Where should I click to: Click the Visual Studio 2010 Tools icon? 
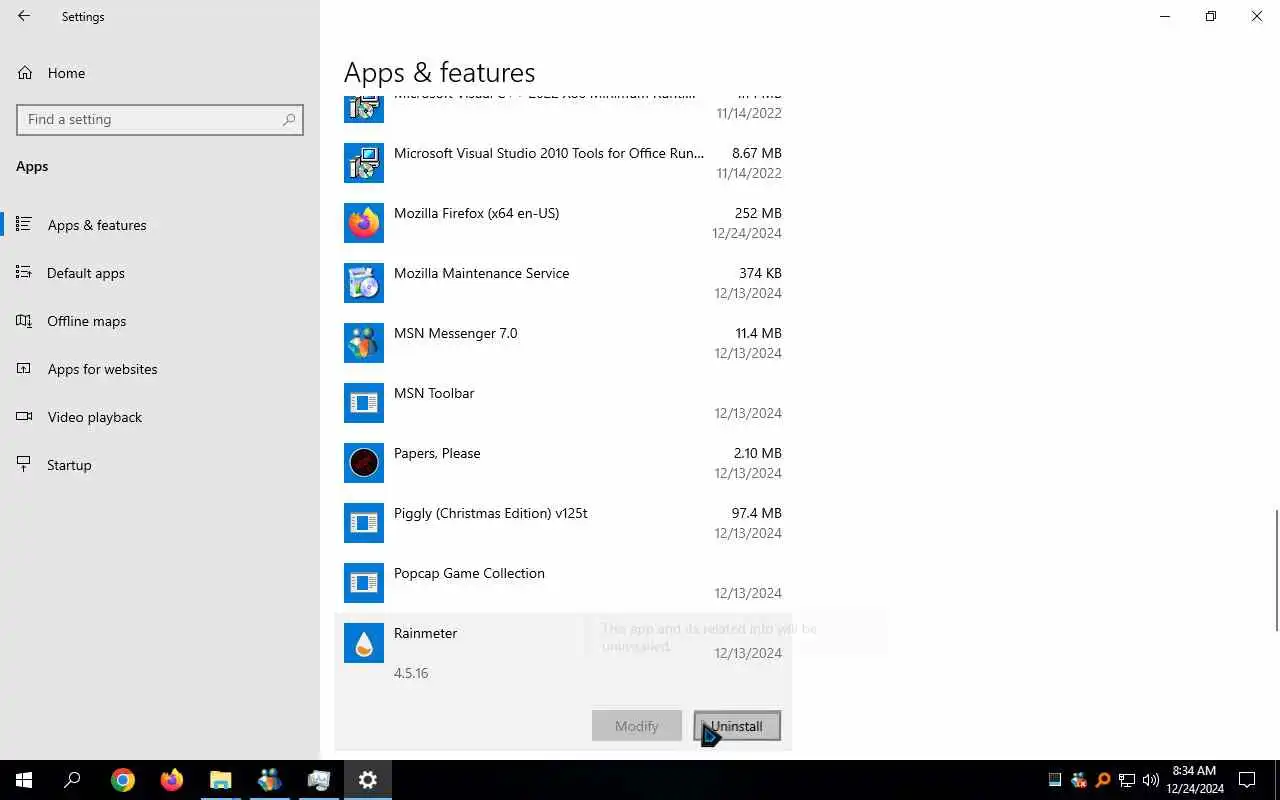[x=364, y=163]
